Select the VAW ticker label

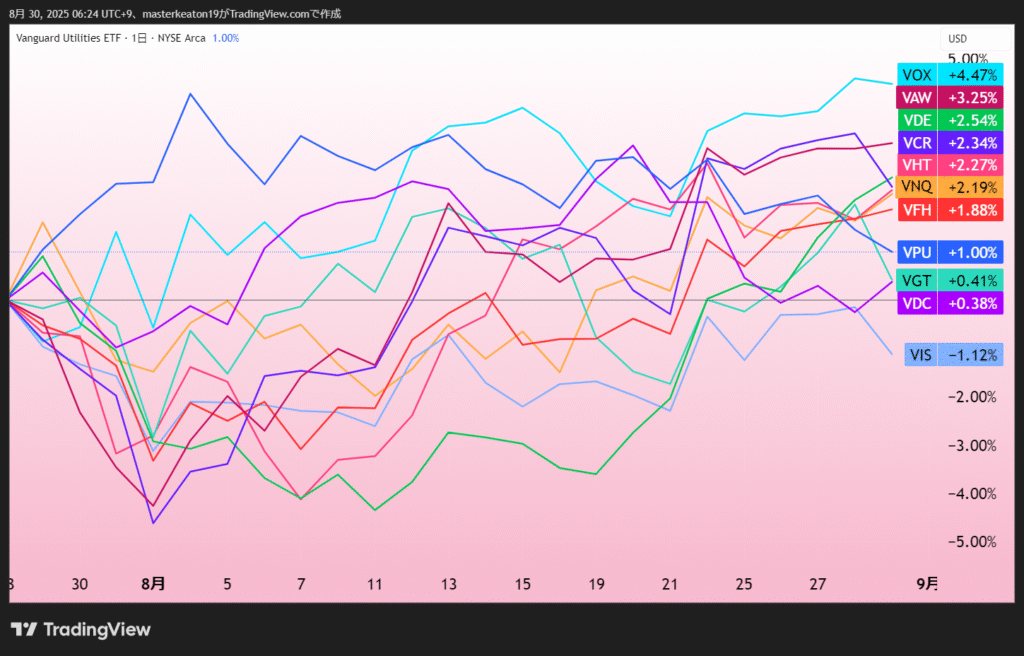click(x=917, y=98)
